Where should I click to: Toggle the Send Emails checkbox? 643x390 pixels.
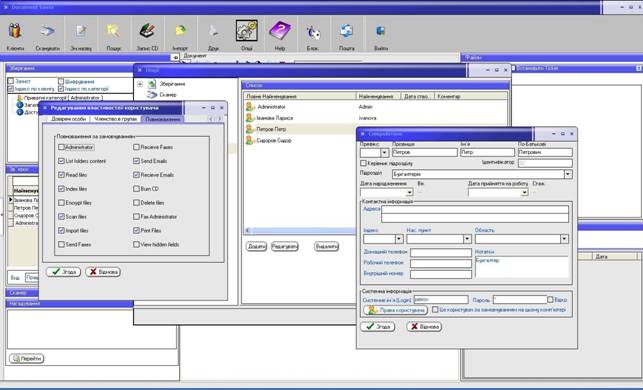(137, 161)
